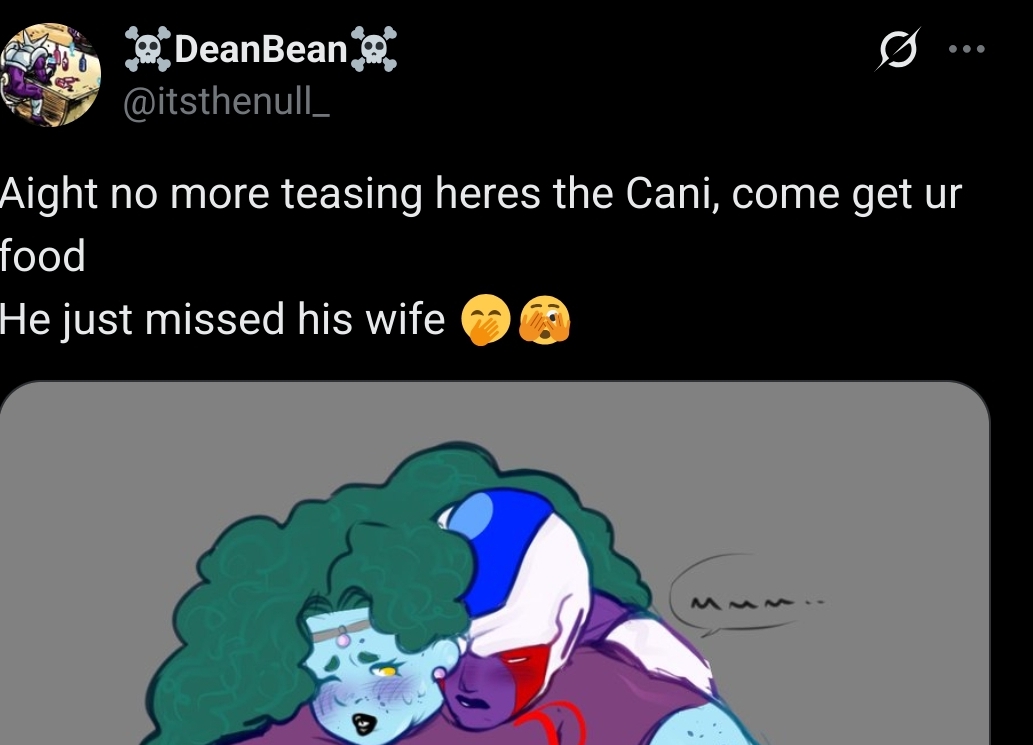This screenshot has height=745, width=1033.
Task: Open the @itsthenull_ handle link
Action: [226, 101]
